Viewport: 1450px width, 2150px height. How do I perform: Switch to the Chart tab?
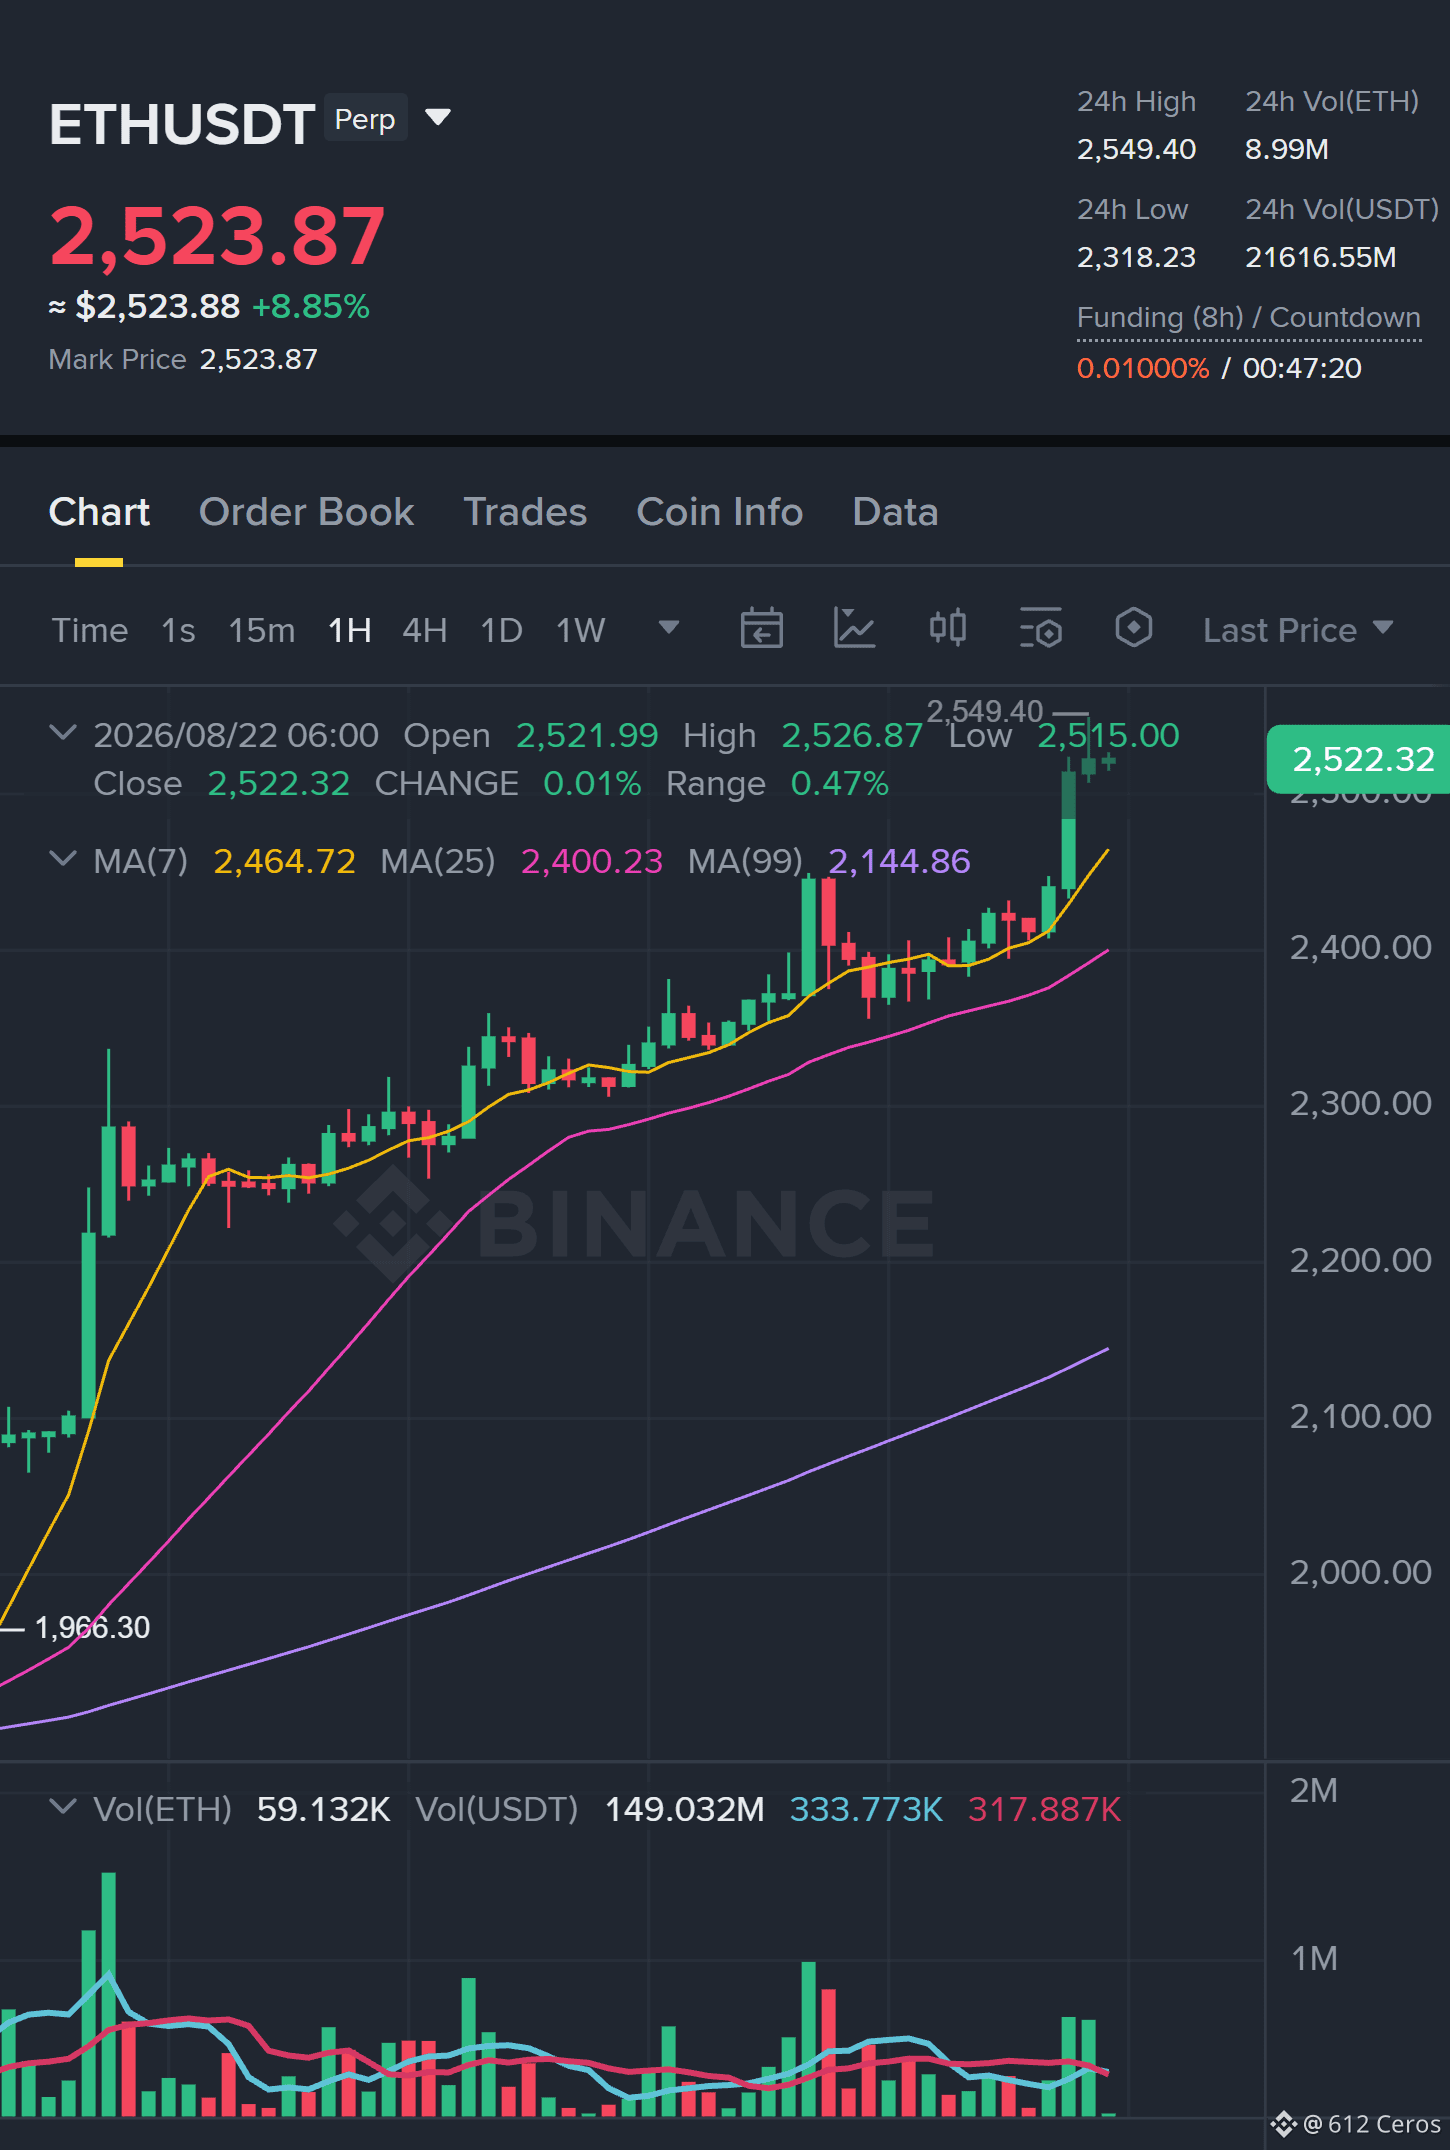pos(99,512)
